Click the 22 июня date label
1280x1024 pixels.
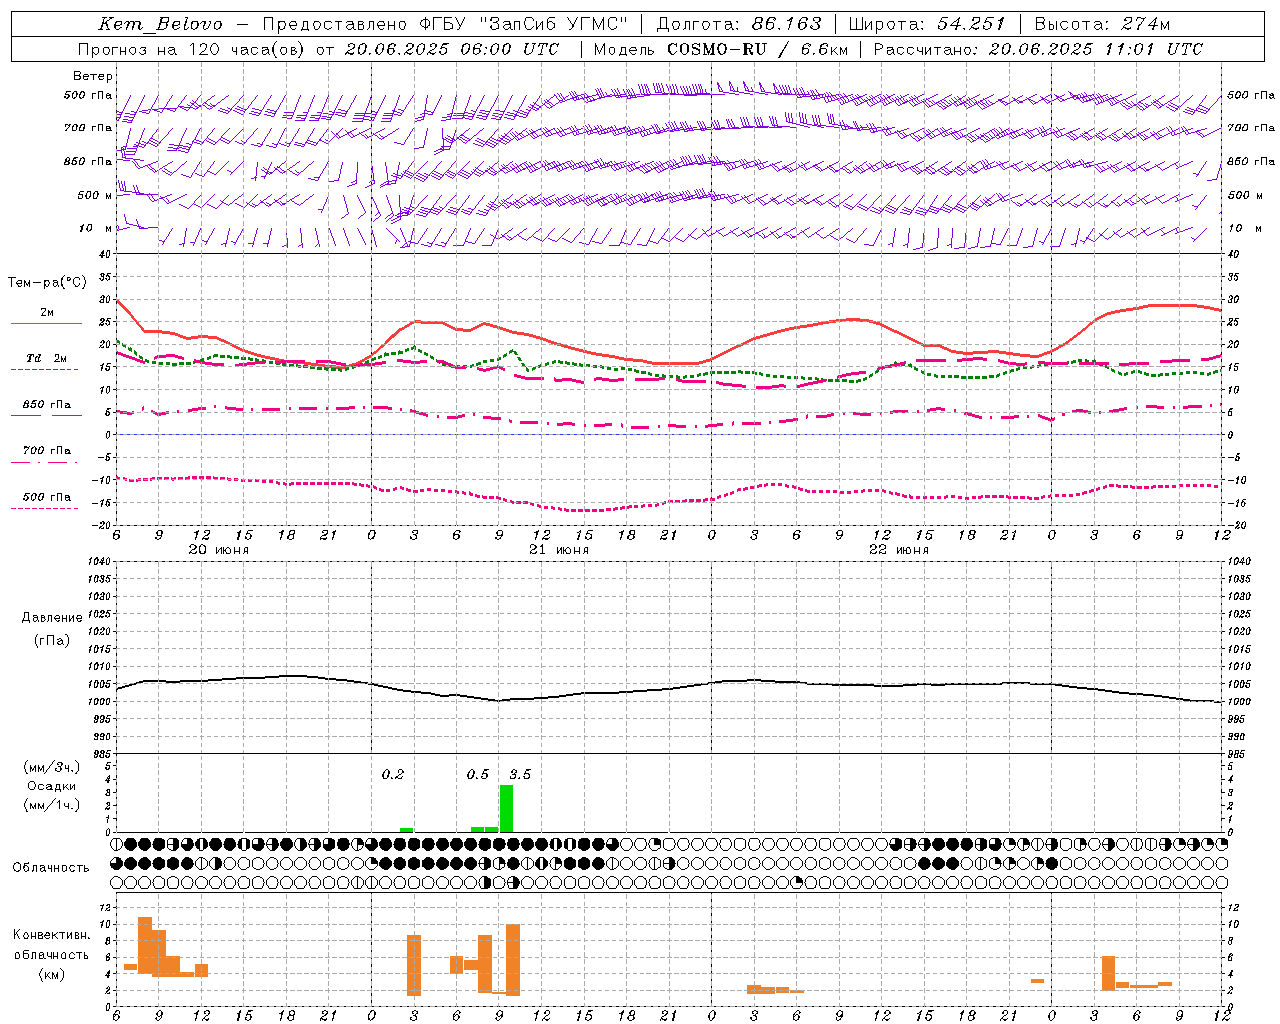(x=899, y=550)
